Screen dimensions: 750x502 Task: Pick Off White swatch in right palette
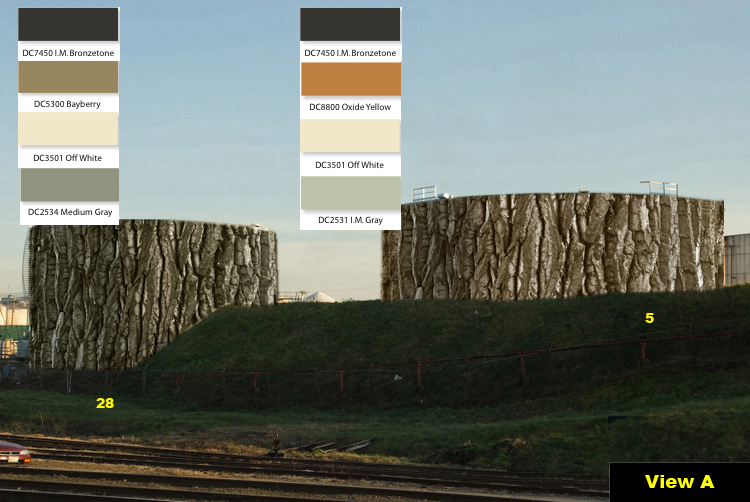350,136
